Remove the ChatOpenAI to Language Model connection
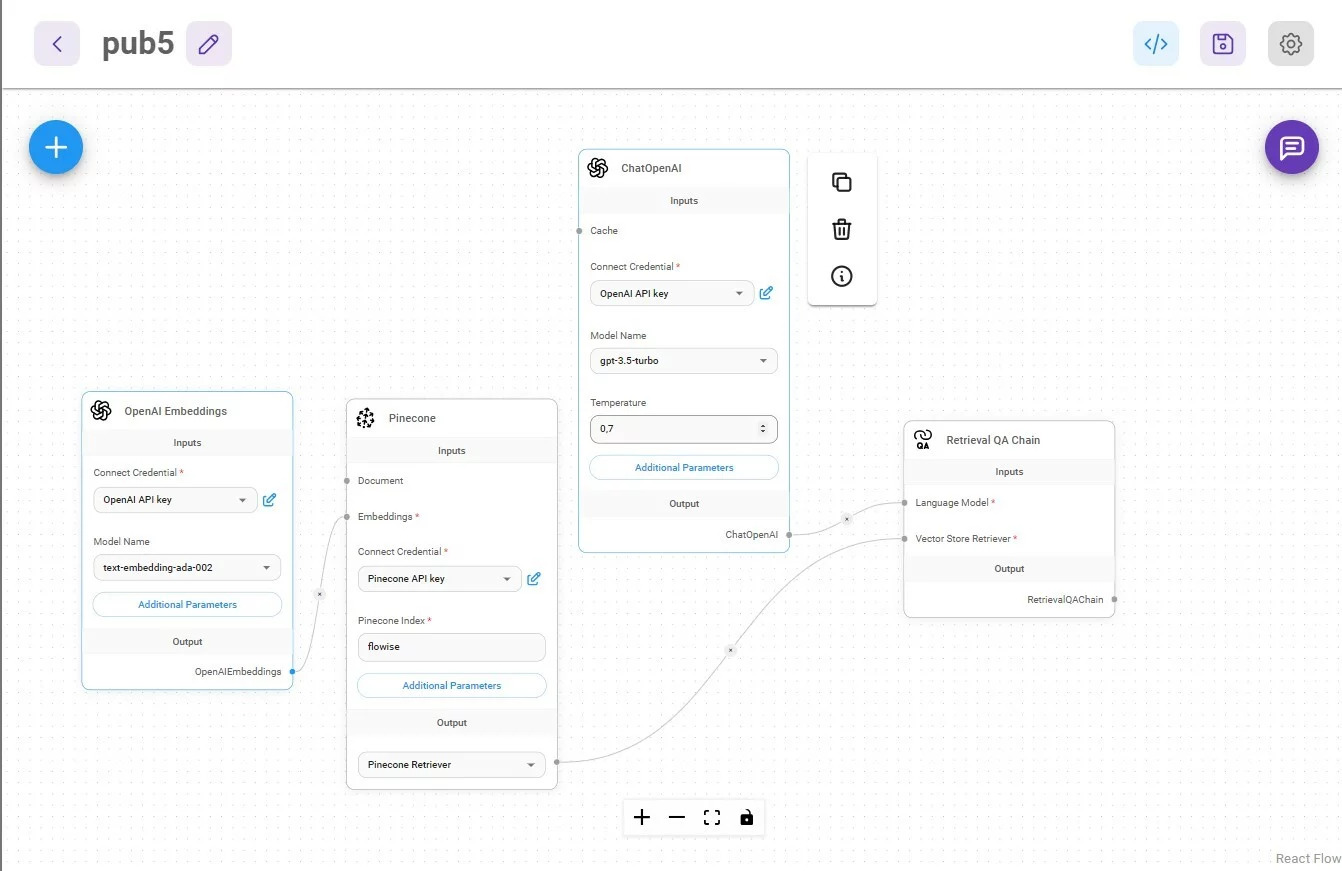 point(847,518)
